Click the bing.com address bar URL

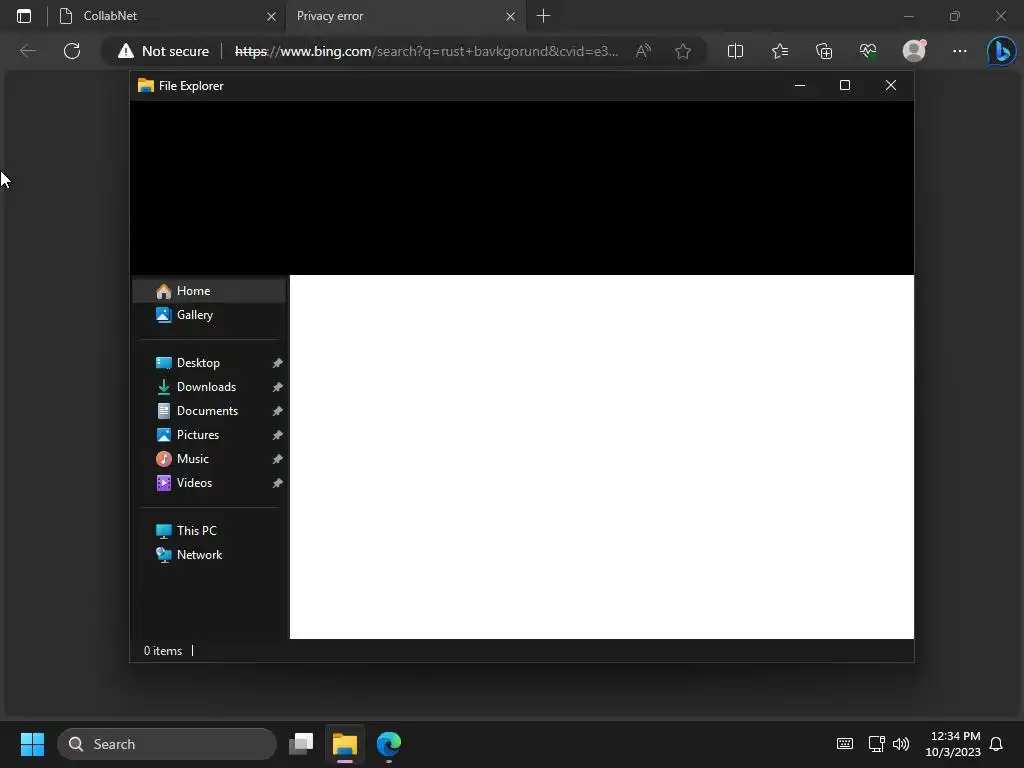426,51
